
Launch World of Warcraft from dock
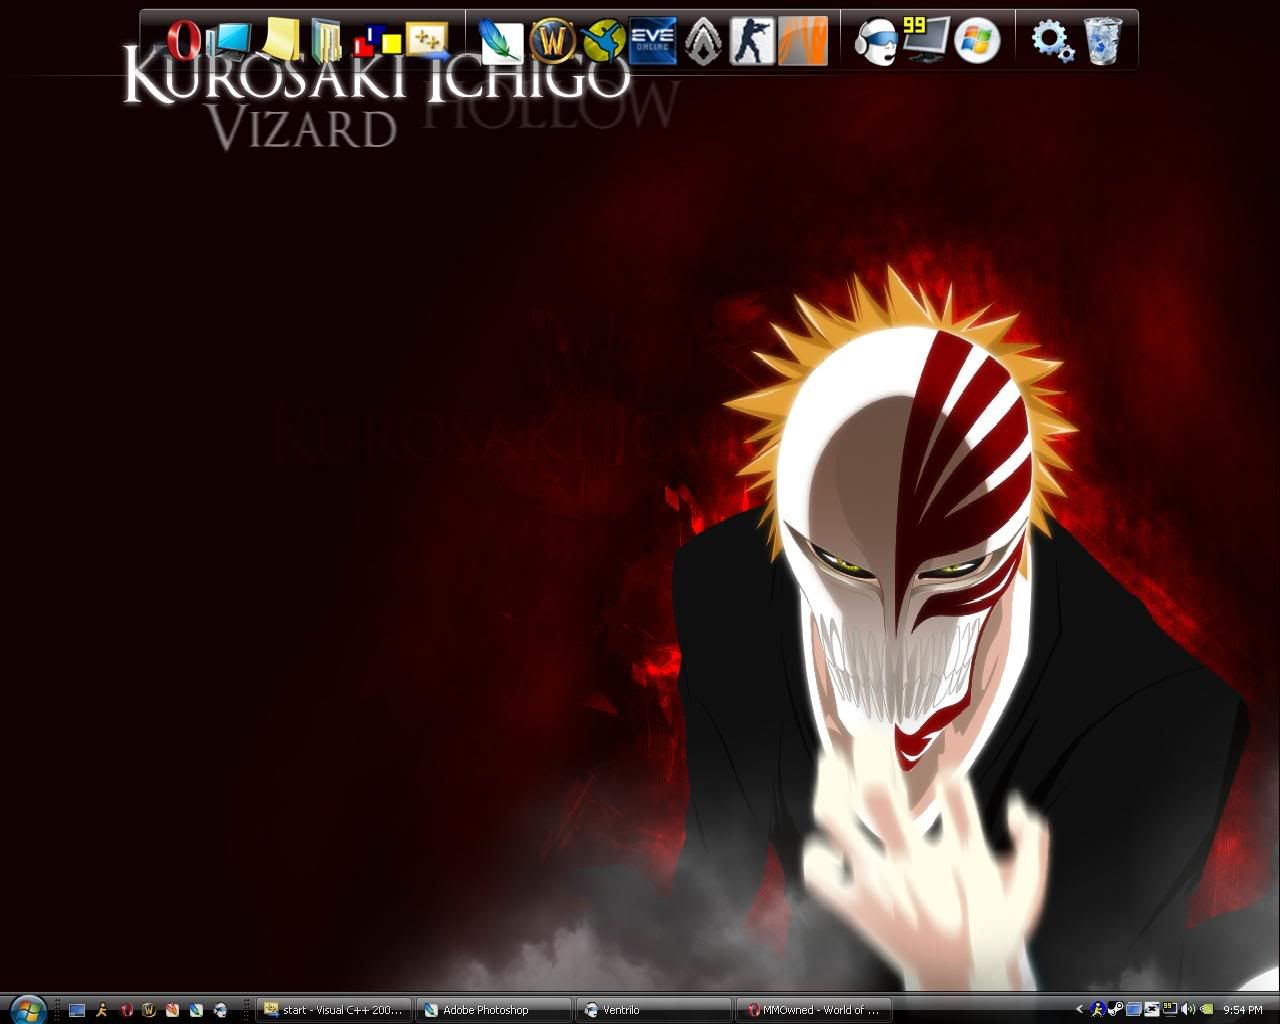pyautogui.click(x=553, y=42)
